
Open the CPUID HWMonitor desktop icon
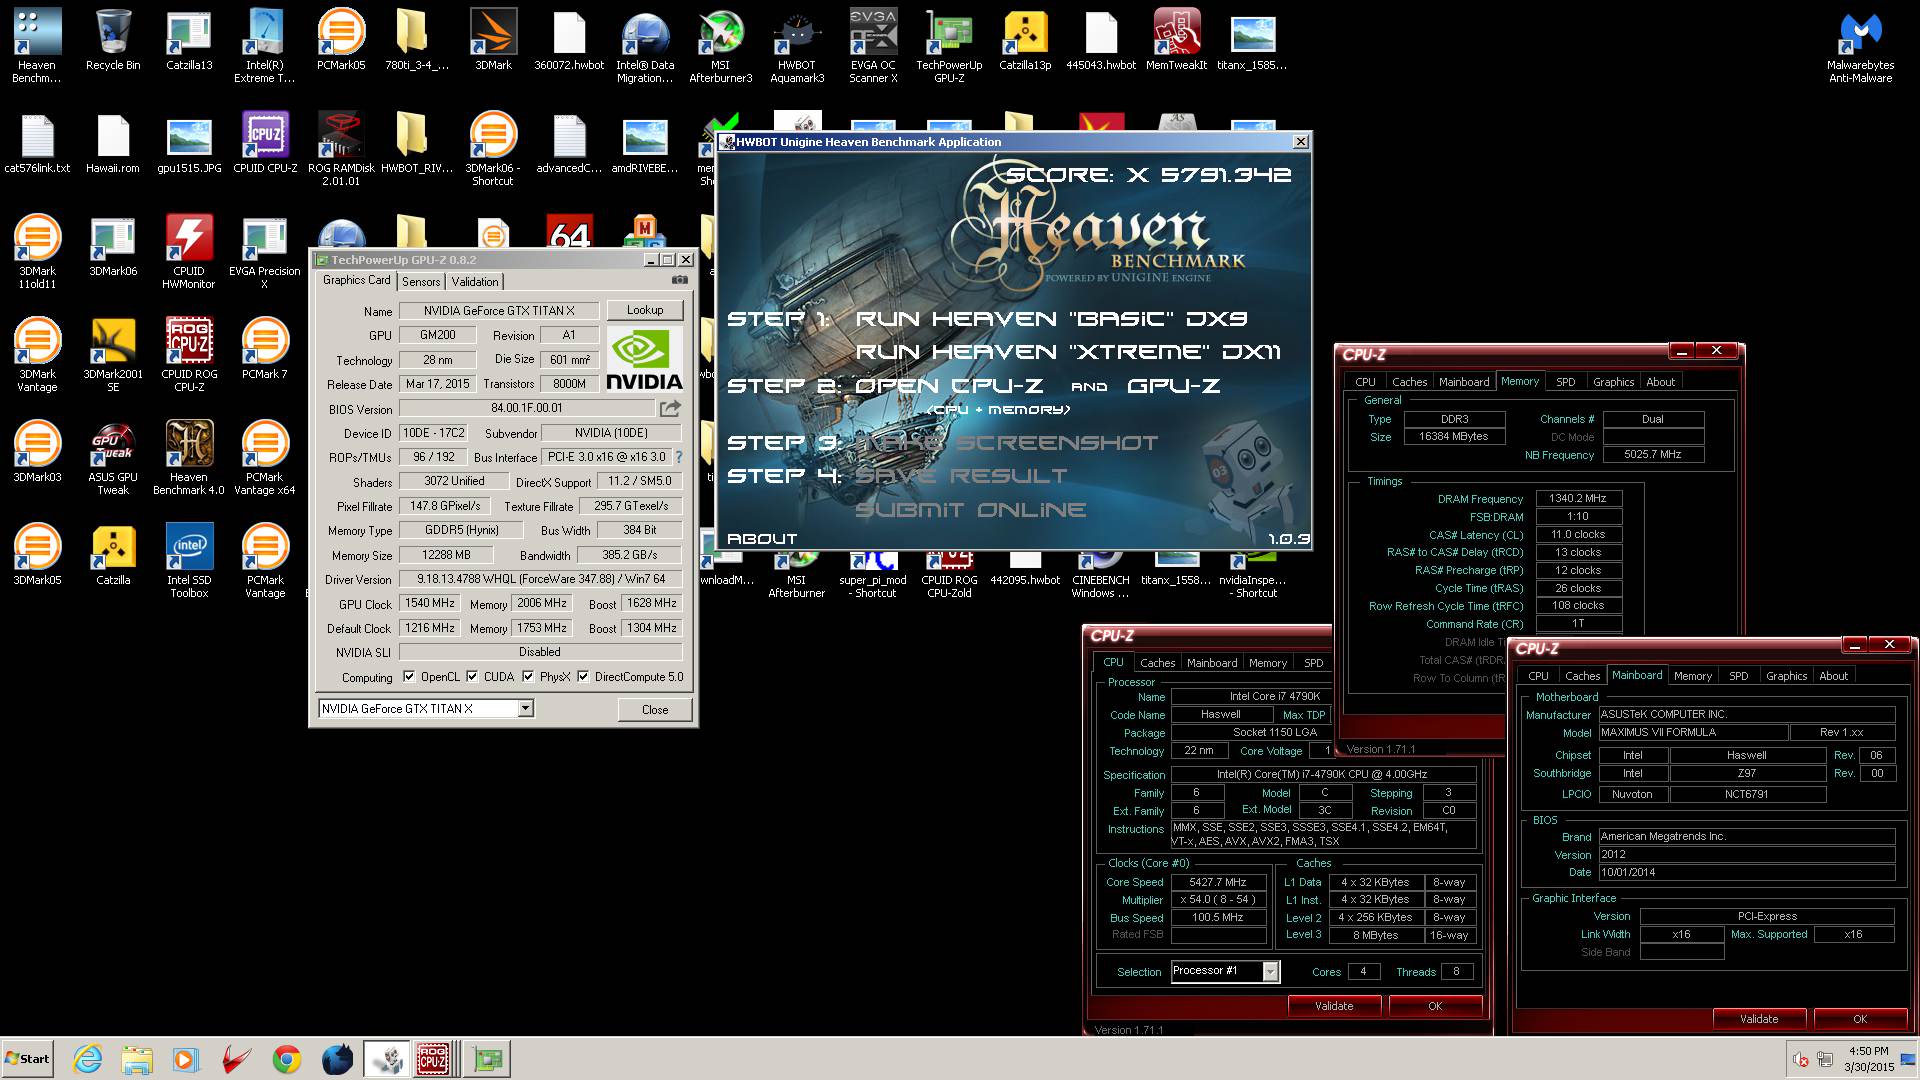[189, 251]
